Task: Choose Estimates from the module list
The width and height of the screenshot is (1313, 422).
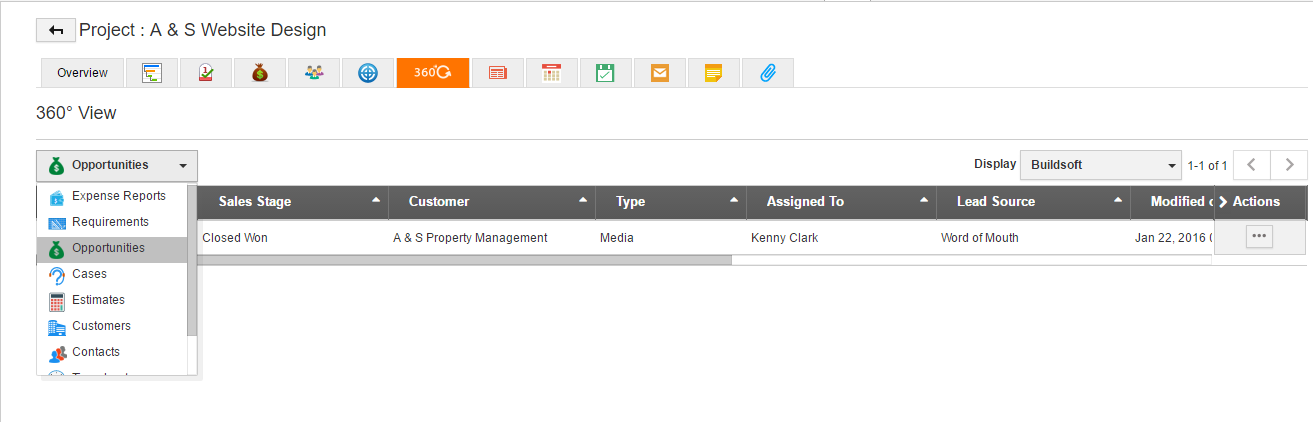Action: click(x=98, y=300)
